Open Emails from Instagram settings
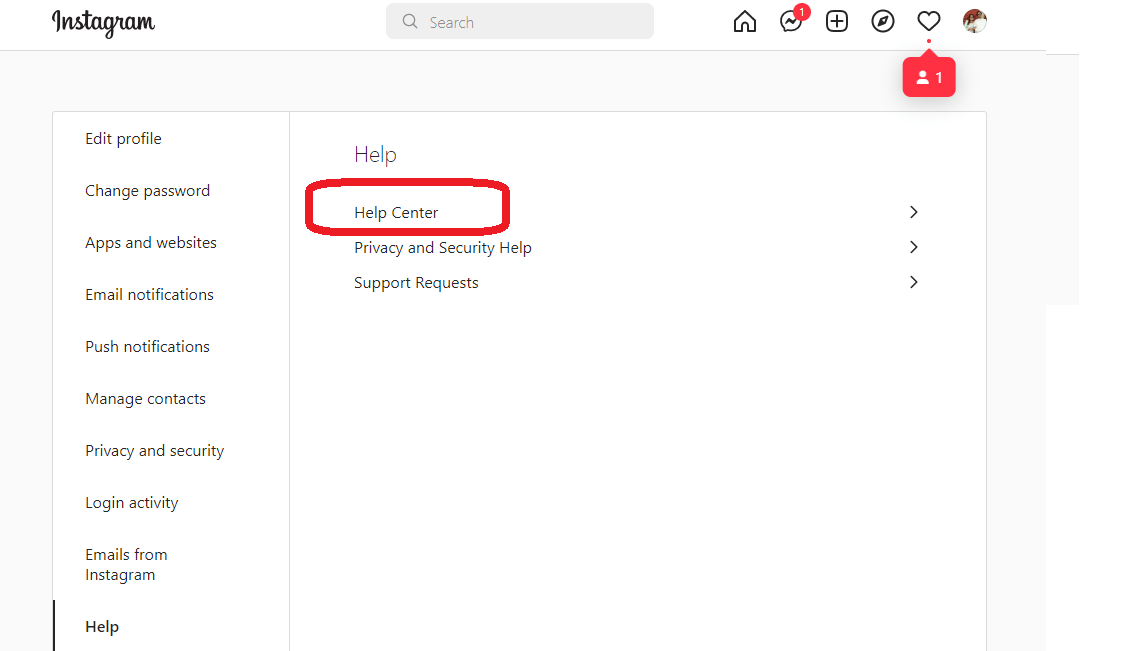The image size is (1146, 651). [x=126, y=565]
